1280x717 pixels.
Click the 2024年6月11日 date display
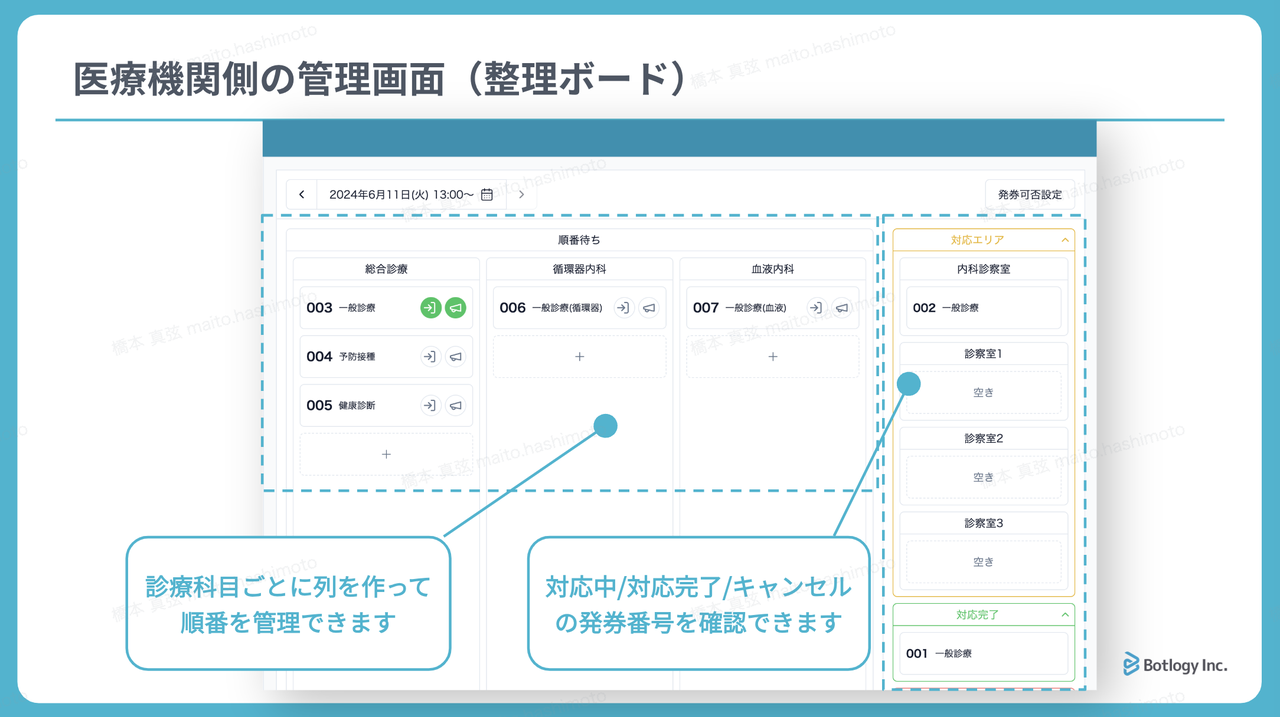pyautogui.click(x=400, y=193)
